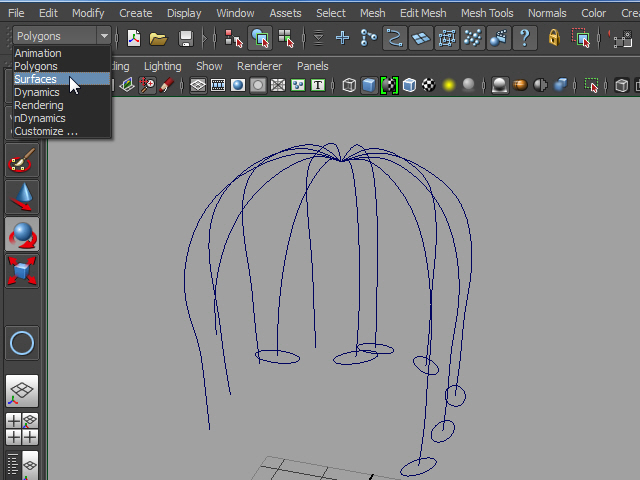Click the textured checkered sphere icon
640x480 pixels.
click(429, 85)
